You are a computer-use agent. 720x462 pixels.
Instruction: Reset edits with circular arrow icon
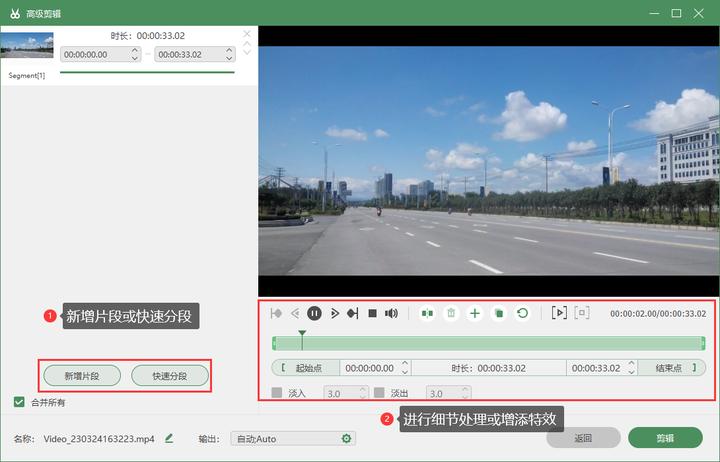pyautogui.click(x=523, y=314)
